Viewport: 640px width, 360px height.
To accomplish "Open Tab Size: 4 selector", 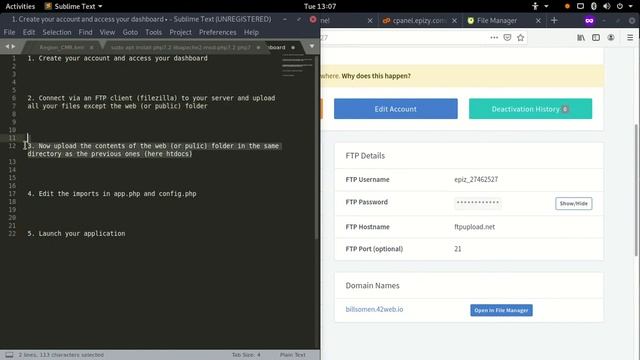I will point(246,355).
